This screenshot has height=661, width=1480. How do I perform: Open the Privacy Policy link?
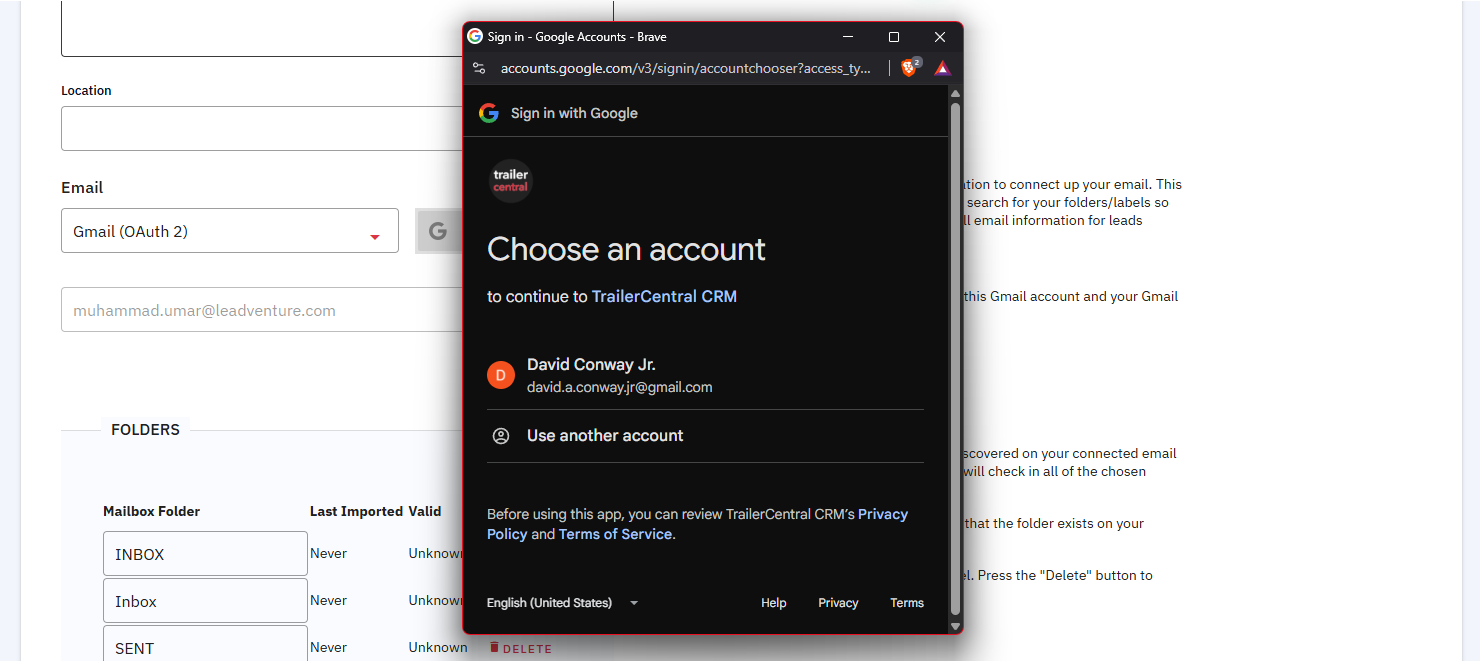698,524
